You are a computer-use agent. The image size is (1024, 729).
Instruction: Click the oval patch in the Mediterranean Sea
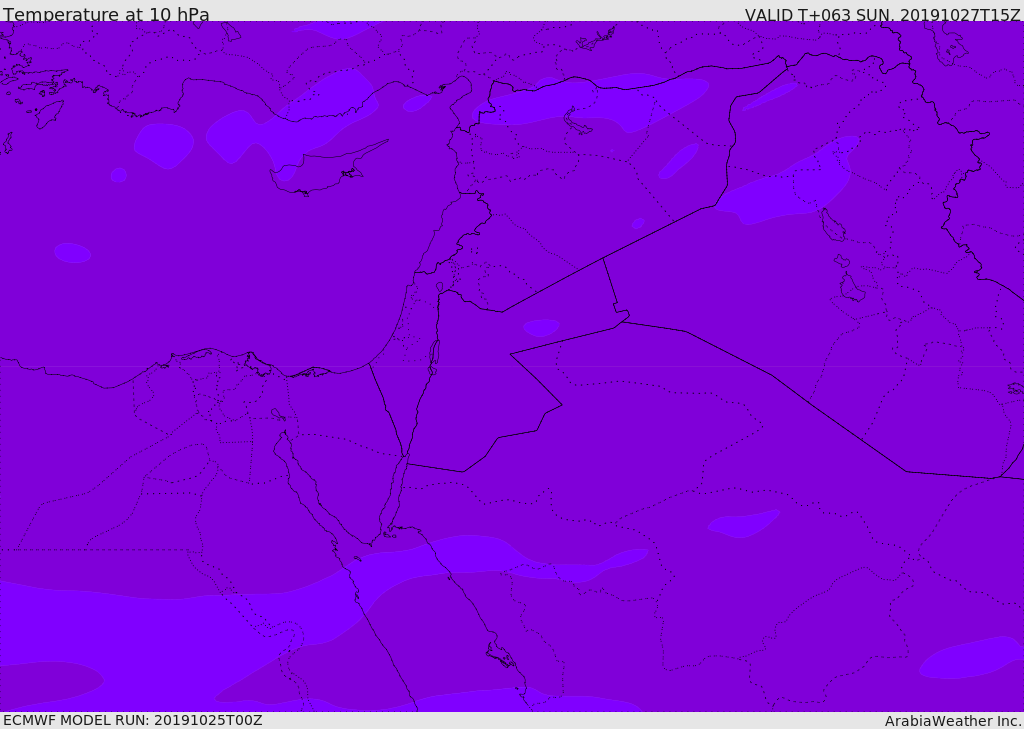(x=72, y=253)
